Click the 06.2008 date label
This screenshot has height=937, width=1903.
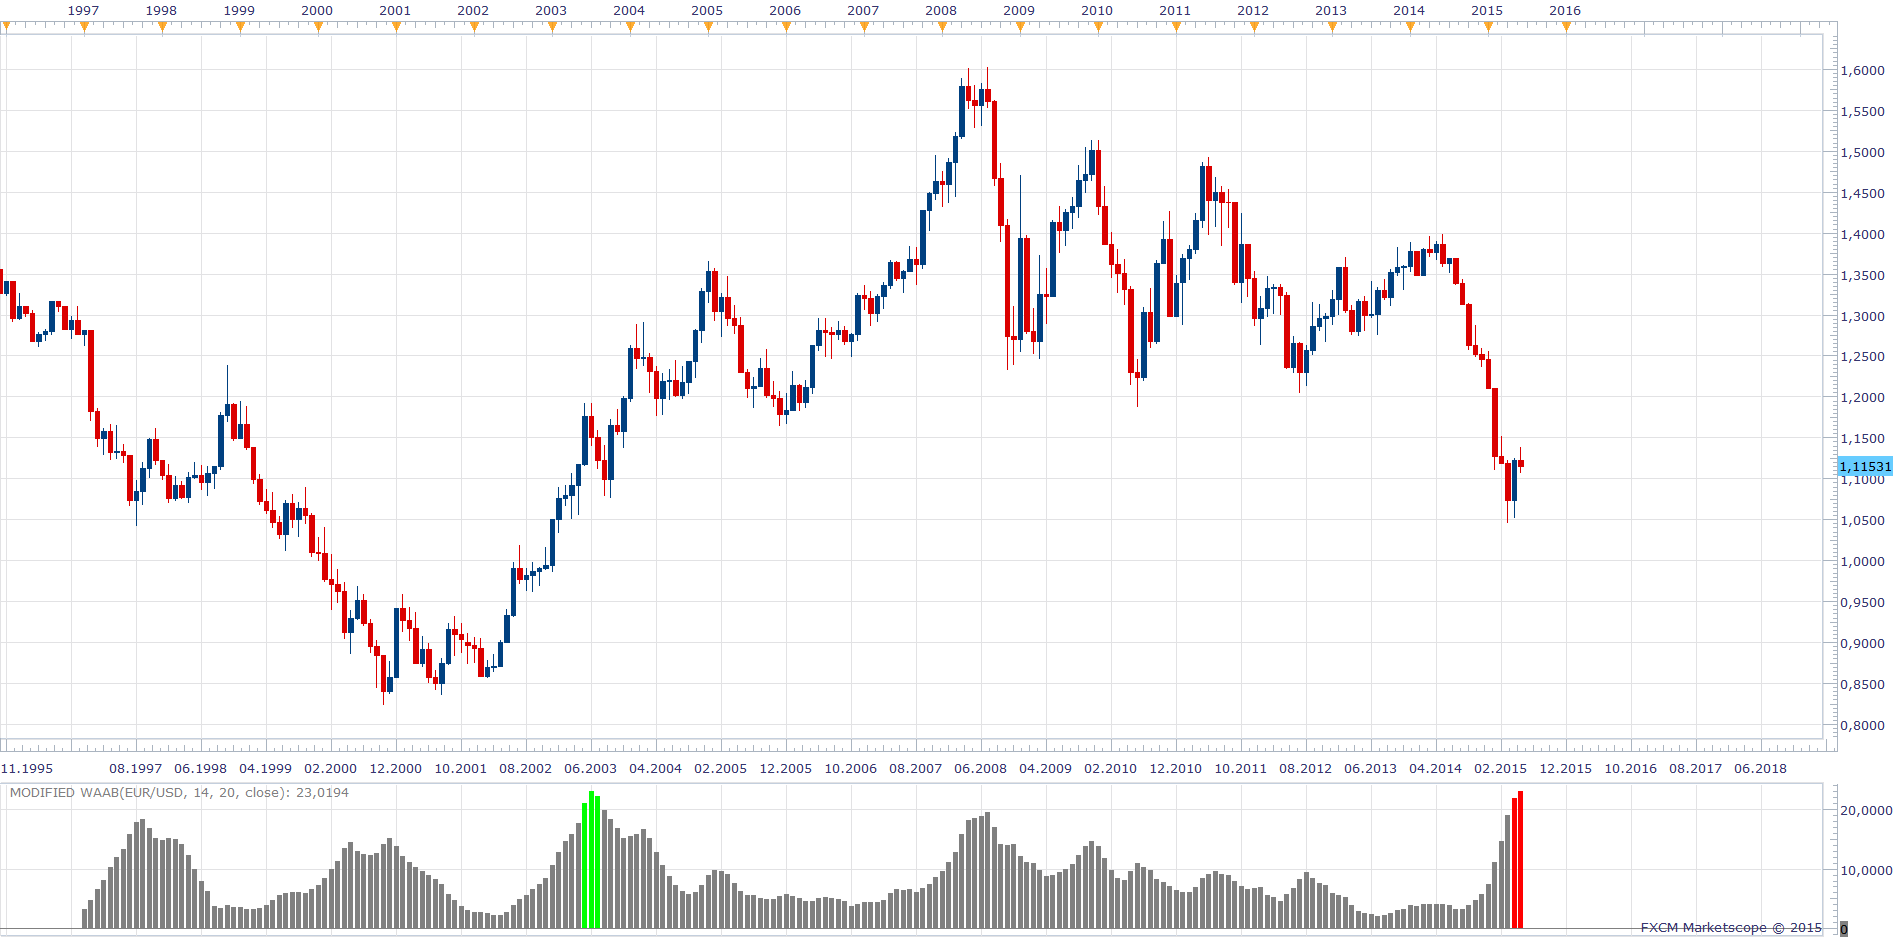981,769
